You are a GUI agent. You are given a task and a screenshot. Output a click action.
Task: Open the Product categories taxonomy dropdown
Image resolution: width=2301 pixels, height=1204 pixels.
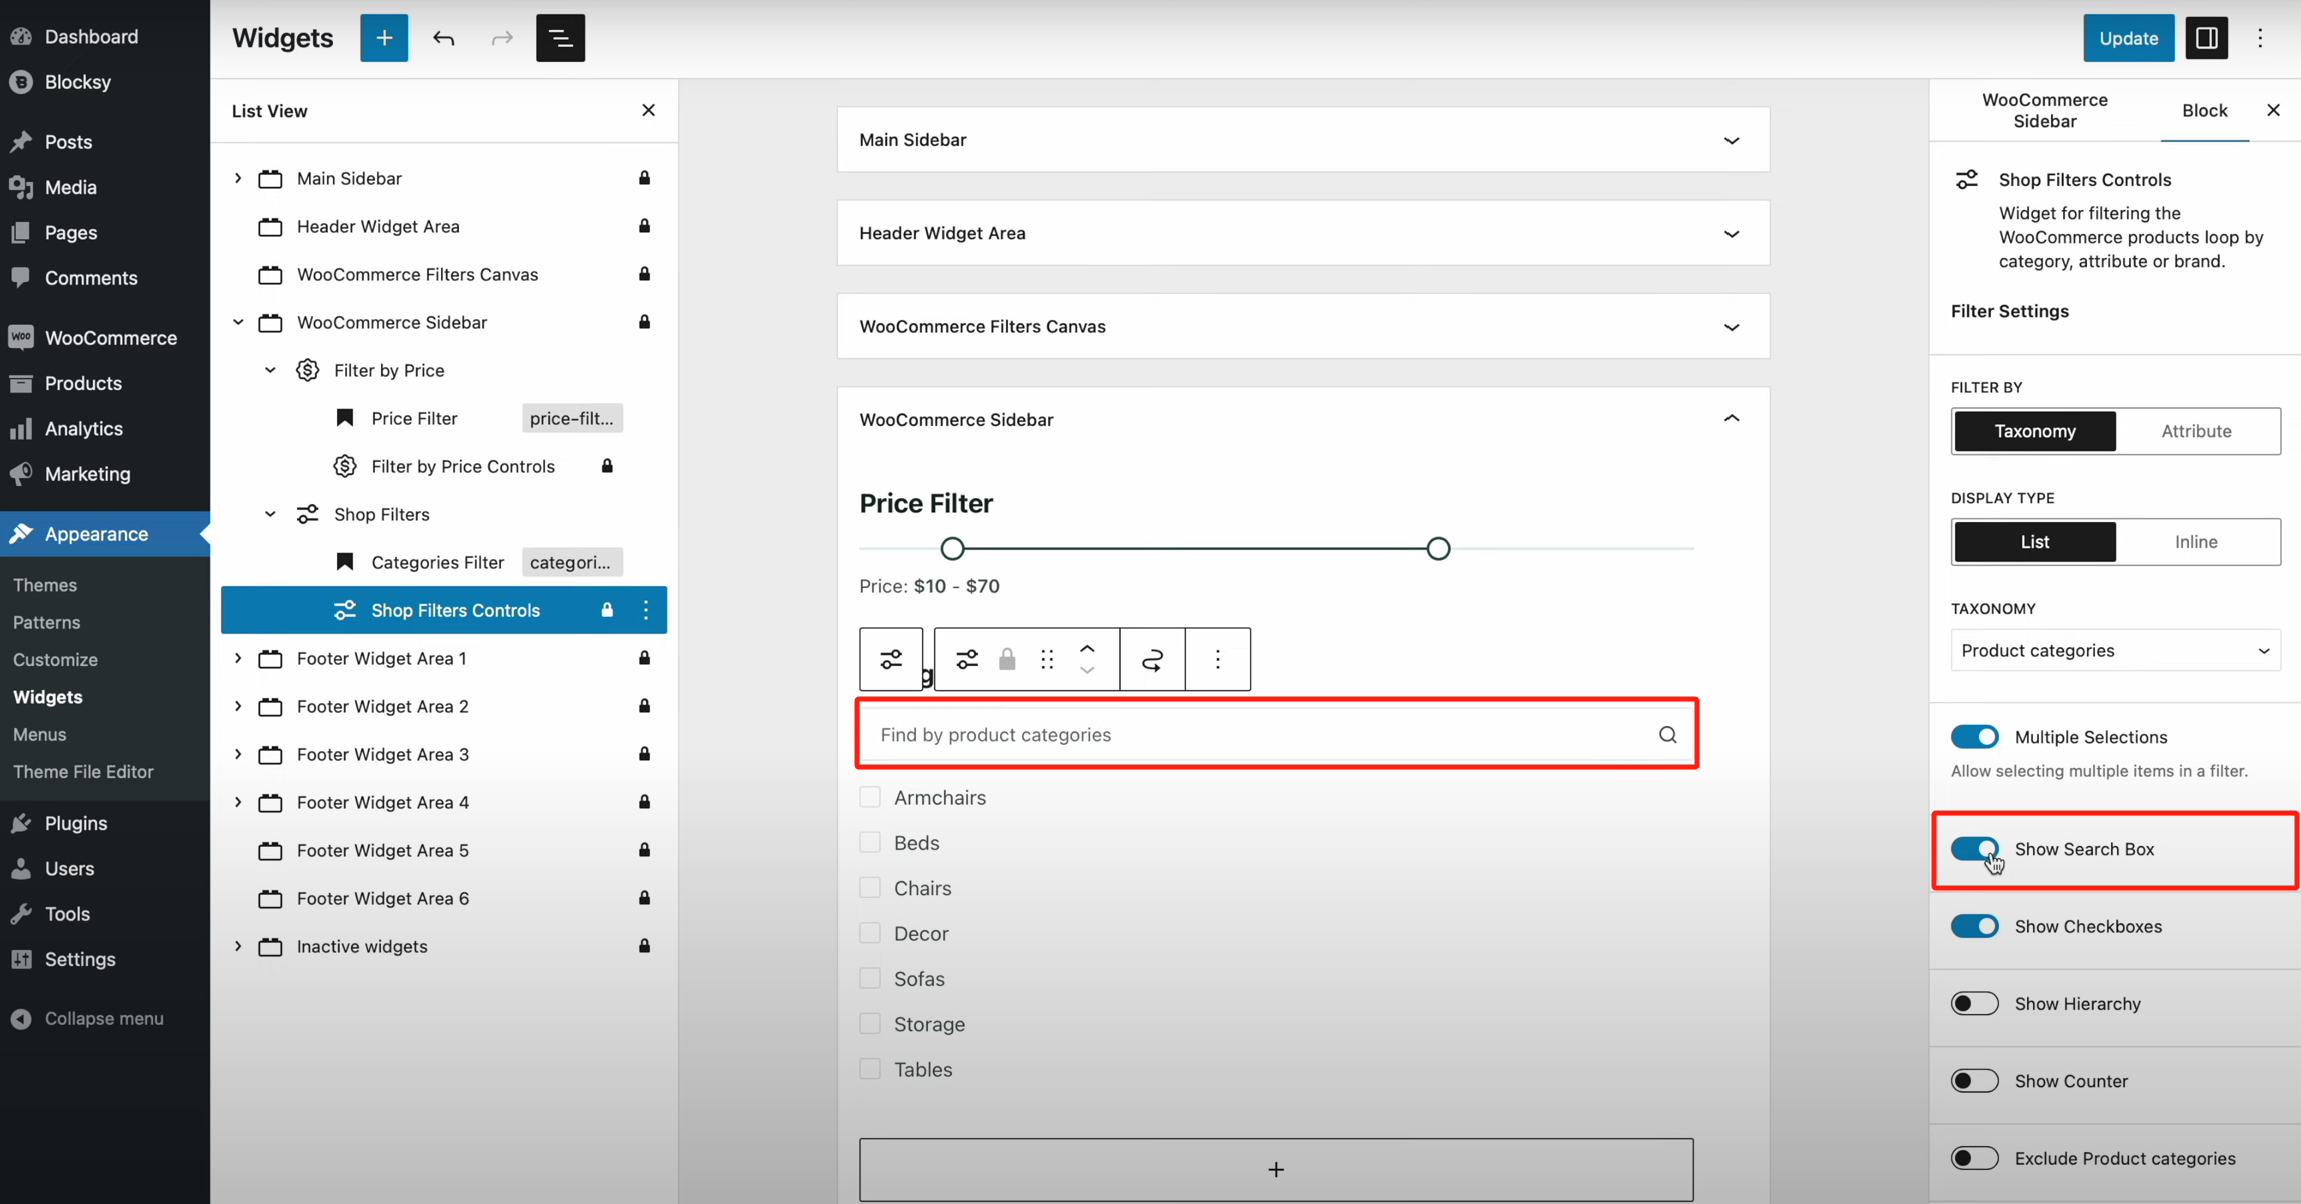click(x=2115, y=651)
